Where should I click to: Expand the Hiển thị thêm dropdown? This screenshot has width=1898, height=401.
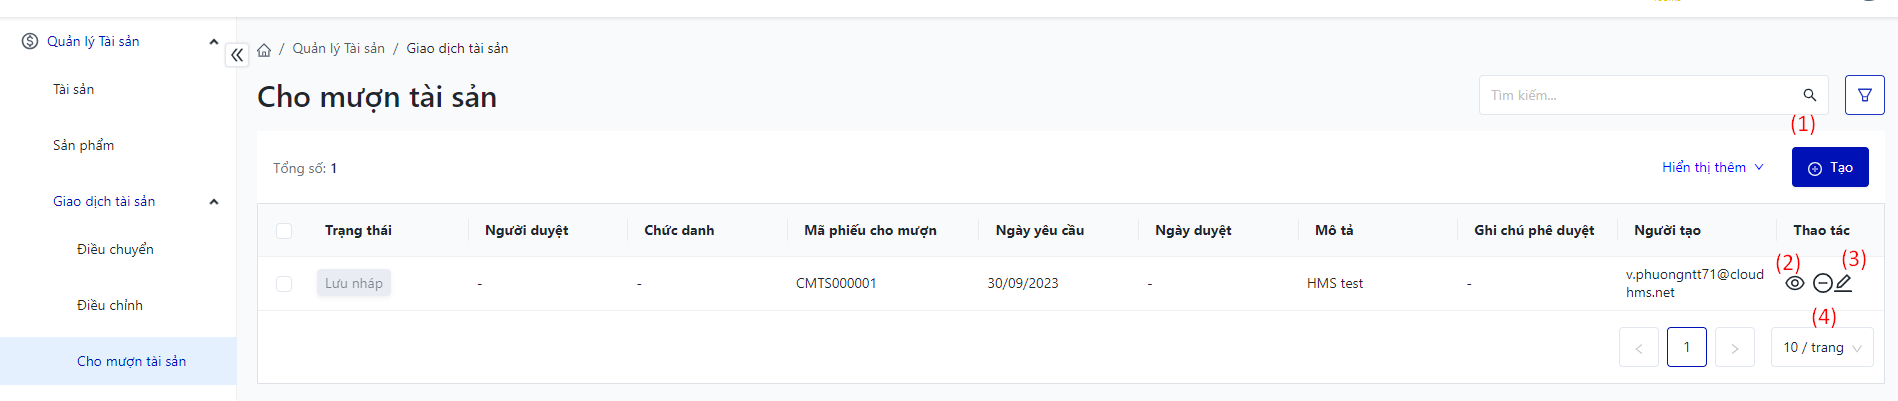(x=1712, y=167)
